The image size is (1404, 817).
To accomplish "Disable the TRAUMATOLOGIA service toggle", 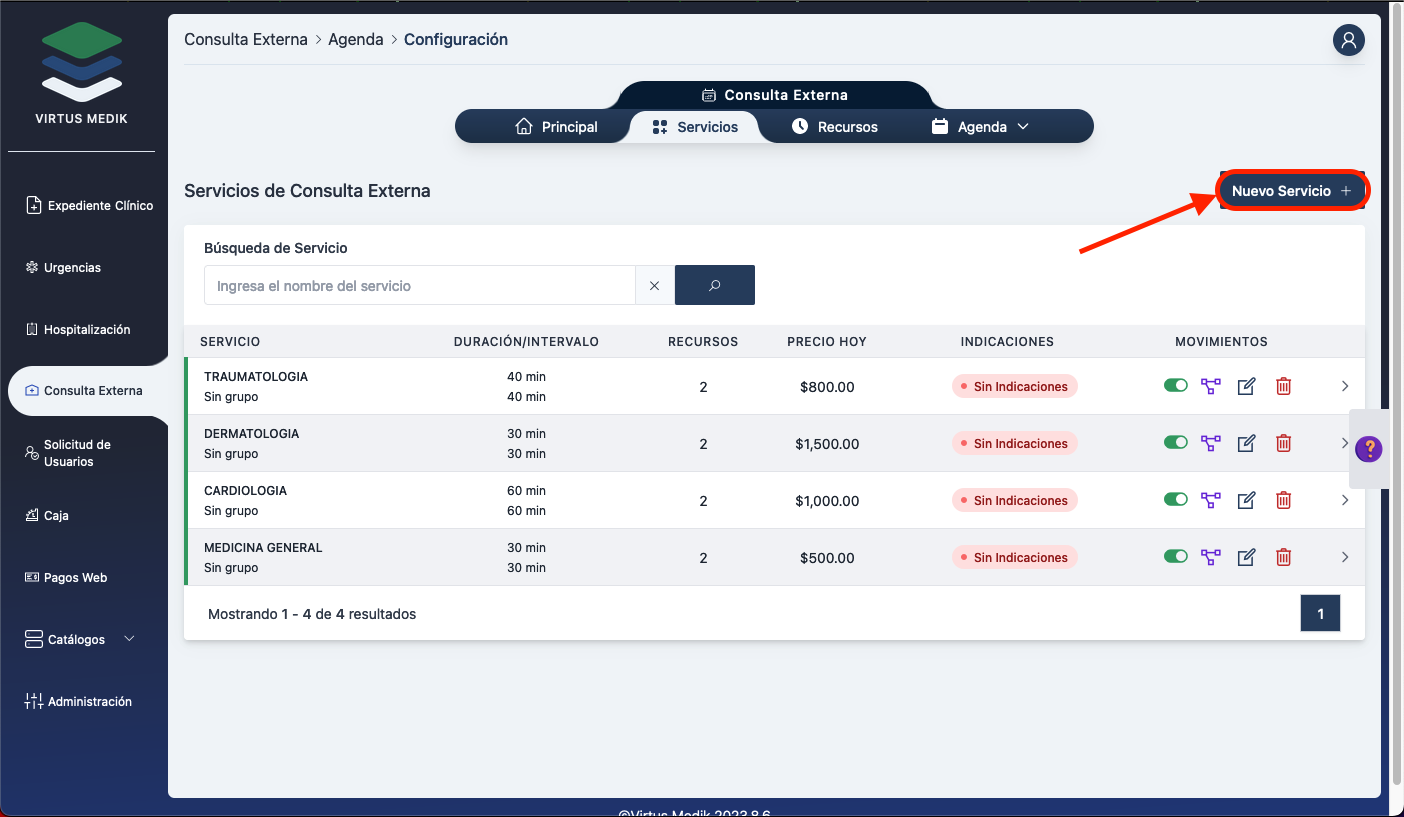I will (x=1175, y=386).
